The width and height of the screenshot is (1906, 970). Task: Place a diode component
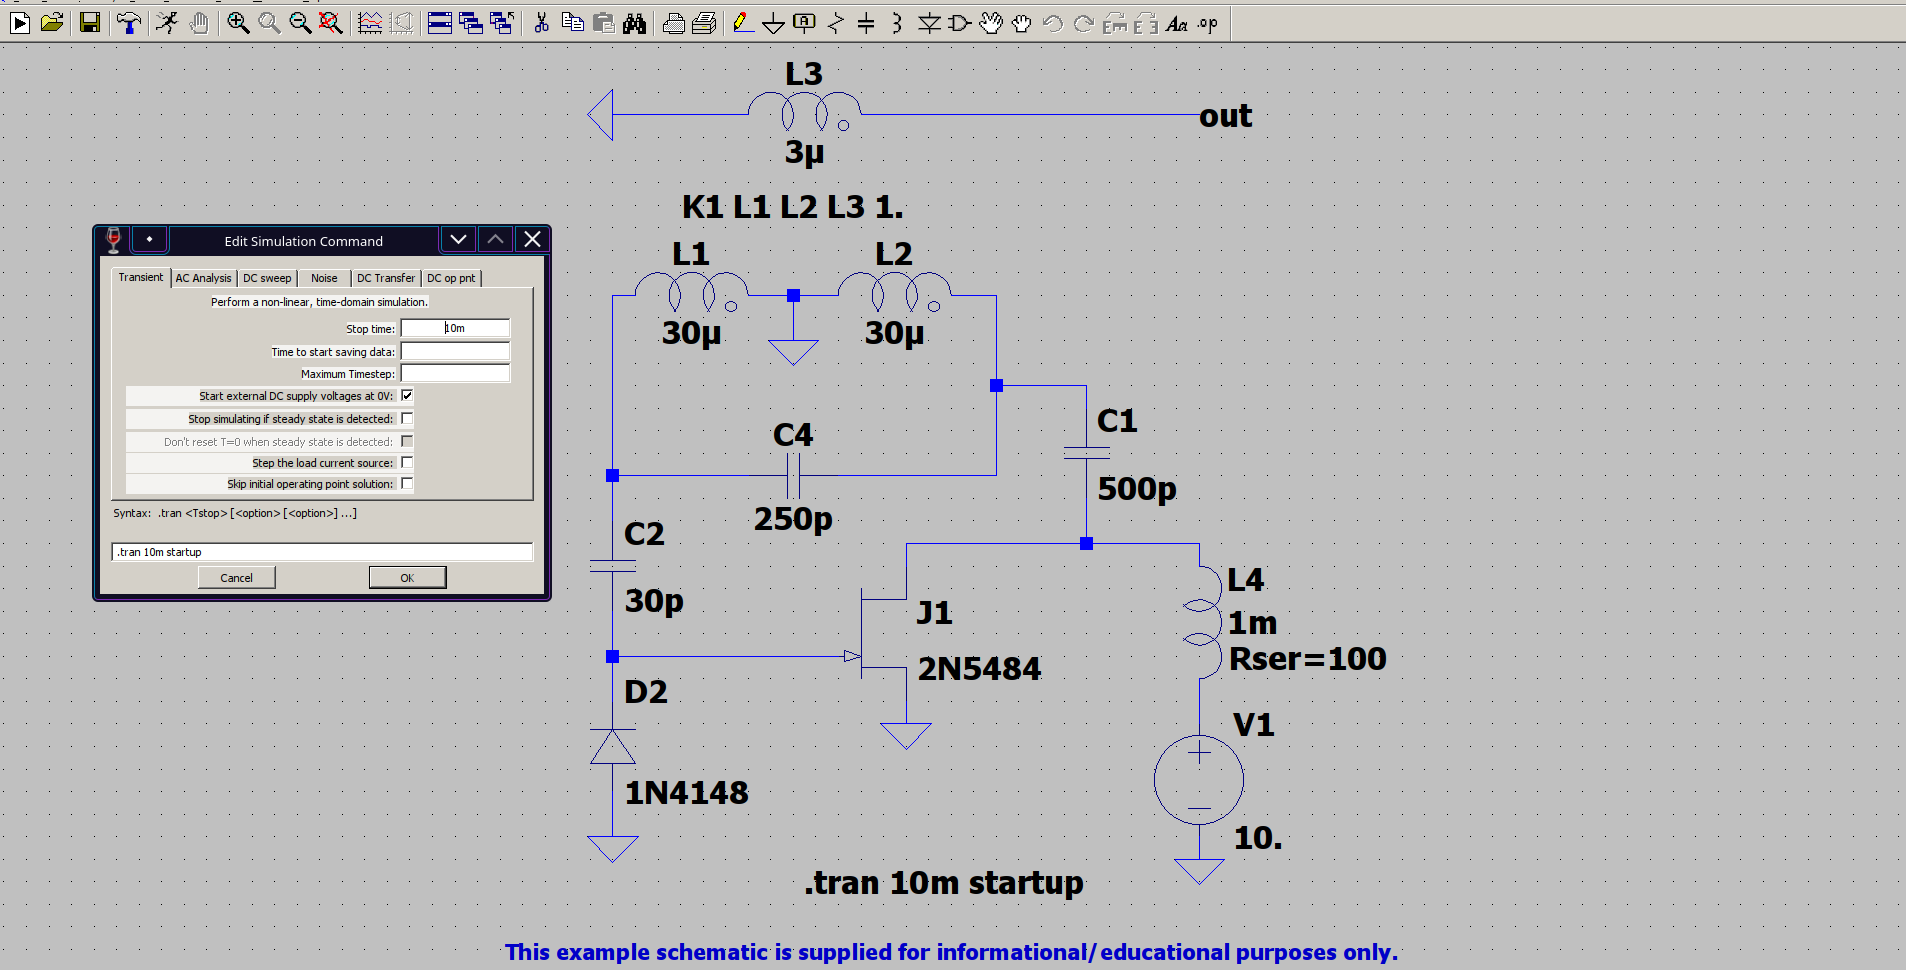(929, 23)
